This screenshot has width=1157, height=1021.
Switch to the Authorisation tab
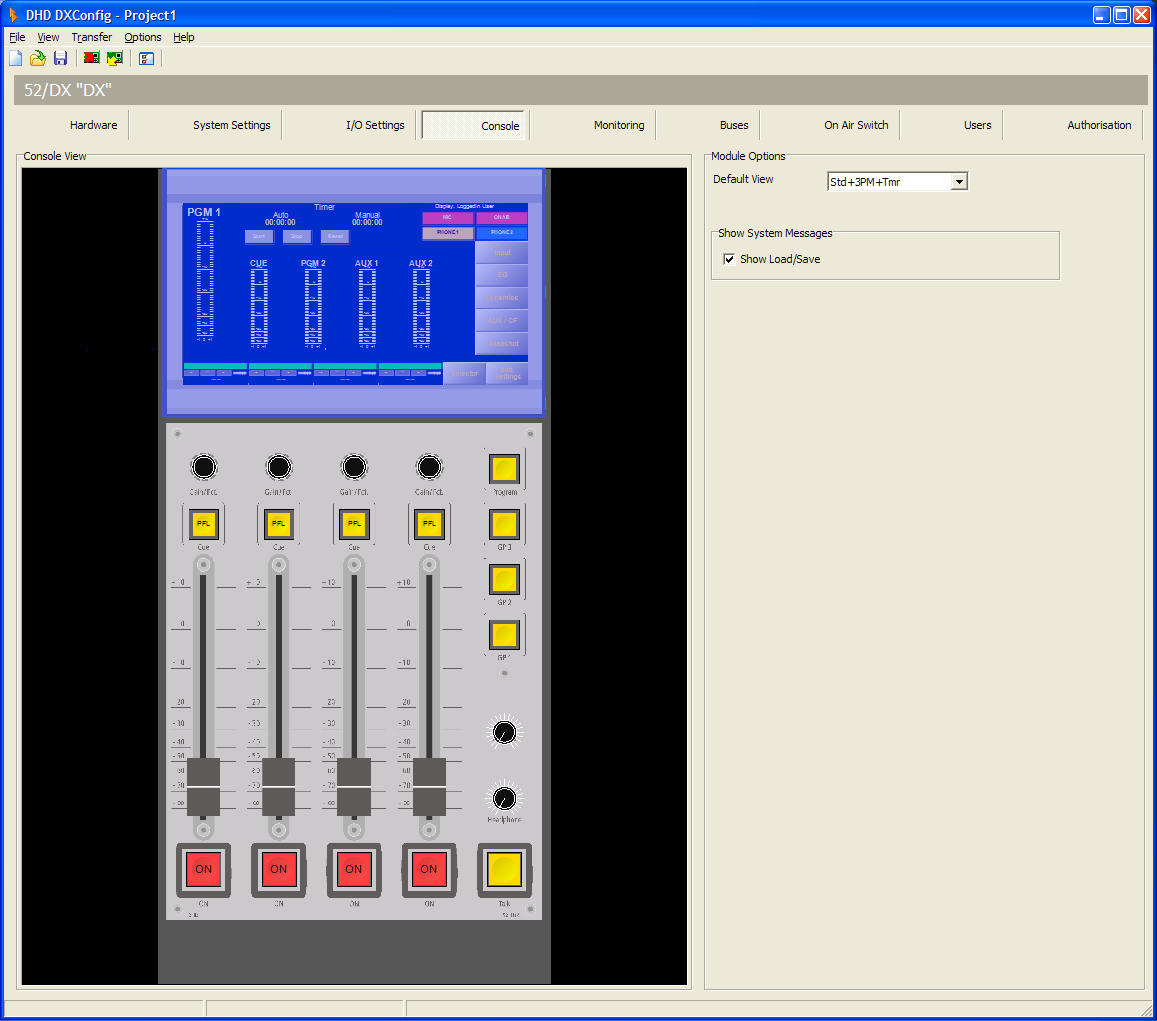(1099, 125)
